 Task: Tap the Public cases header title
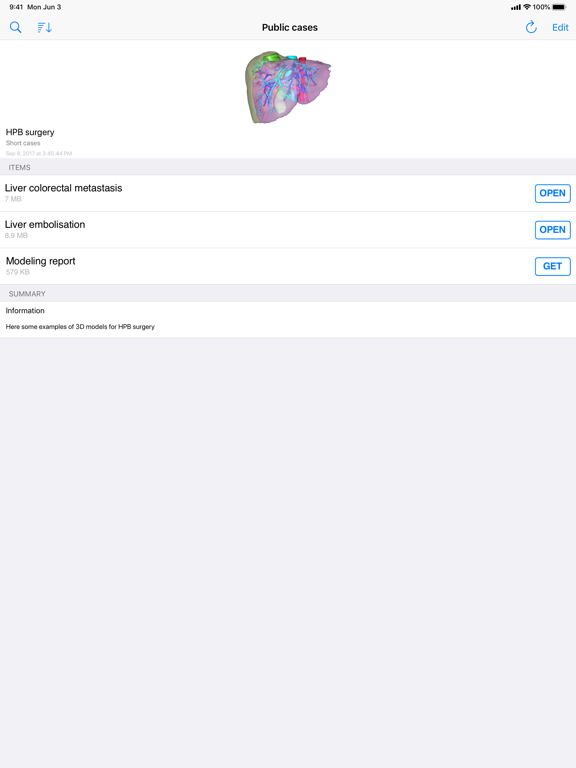click(289, 27)
